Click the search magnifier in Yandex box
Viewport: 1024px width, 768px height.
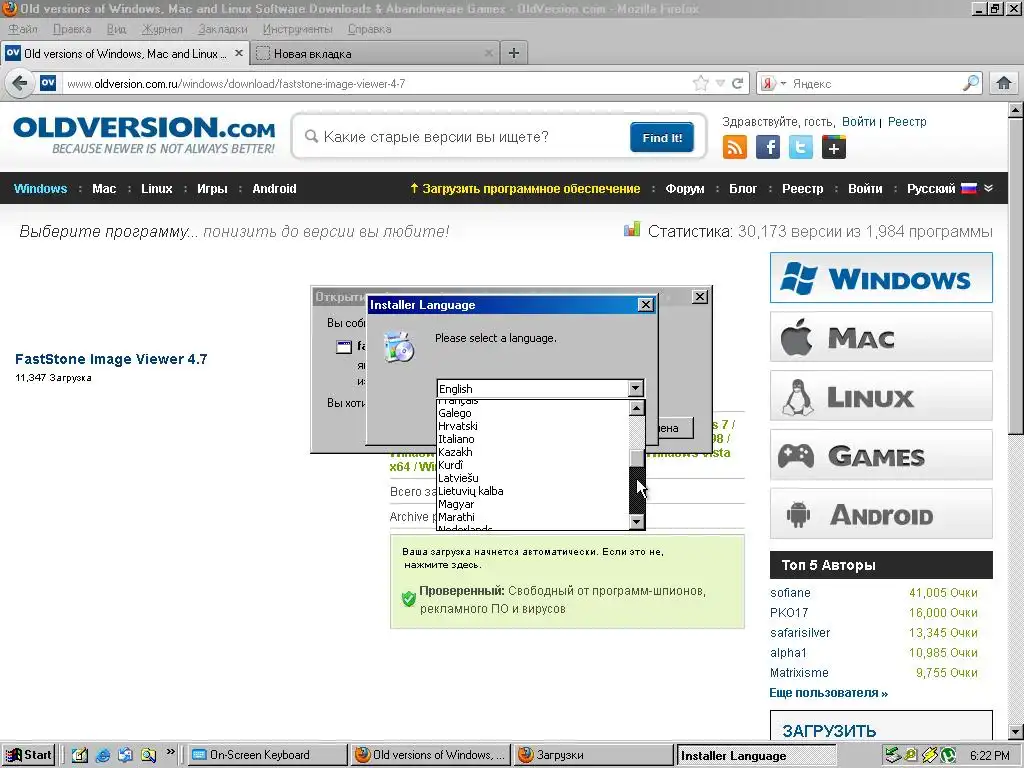pos(971,83)
